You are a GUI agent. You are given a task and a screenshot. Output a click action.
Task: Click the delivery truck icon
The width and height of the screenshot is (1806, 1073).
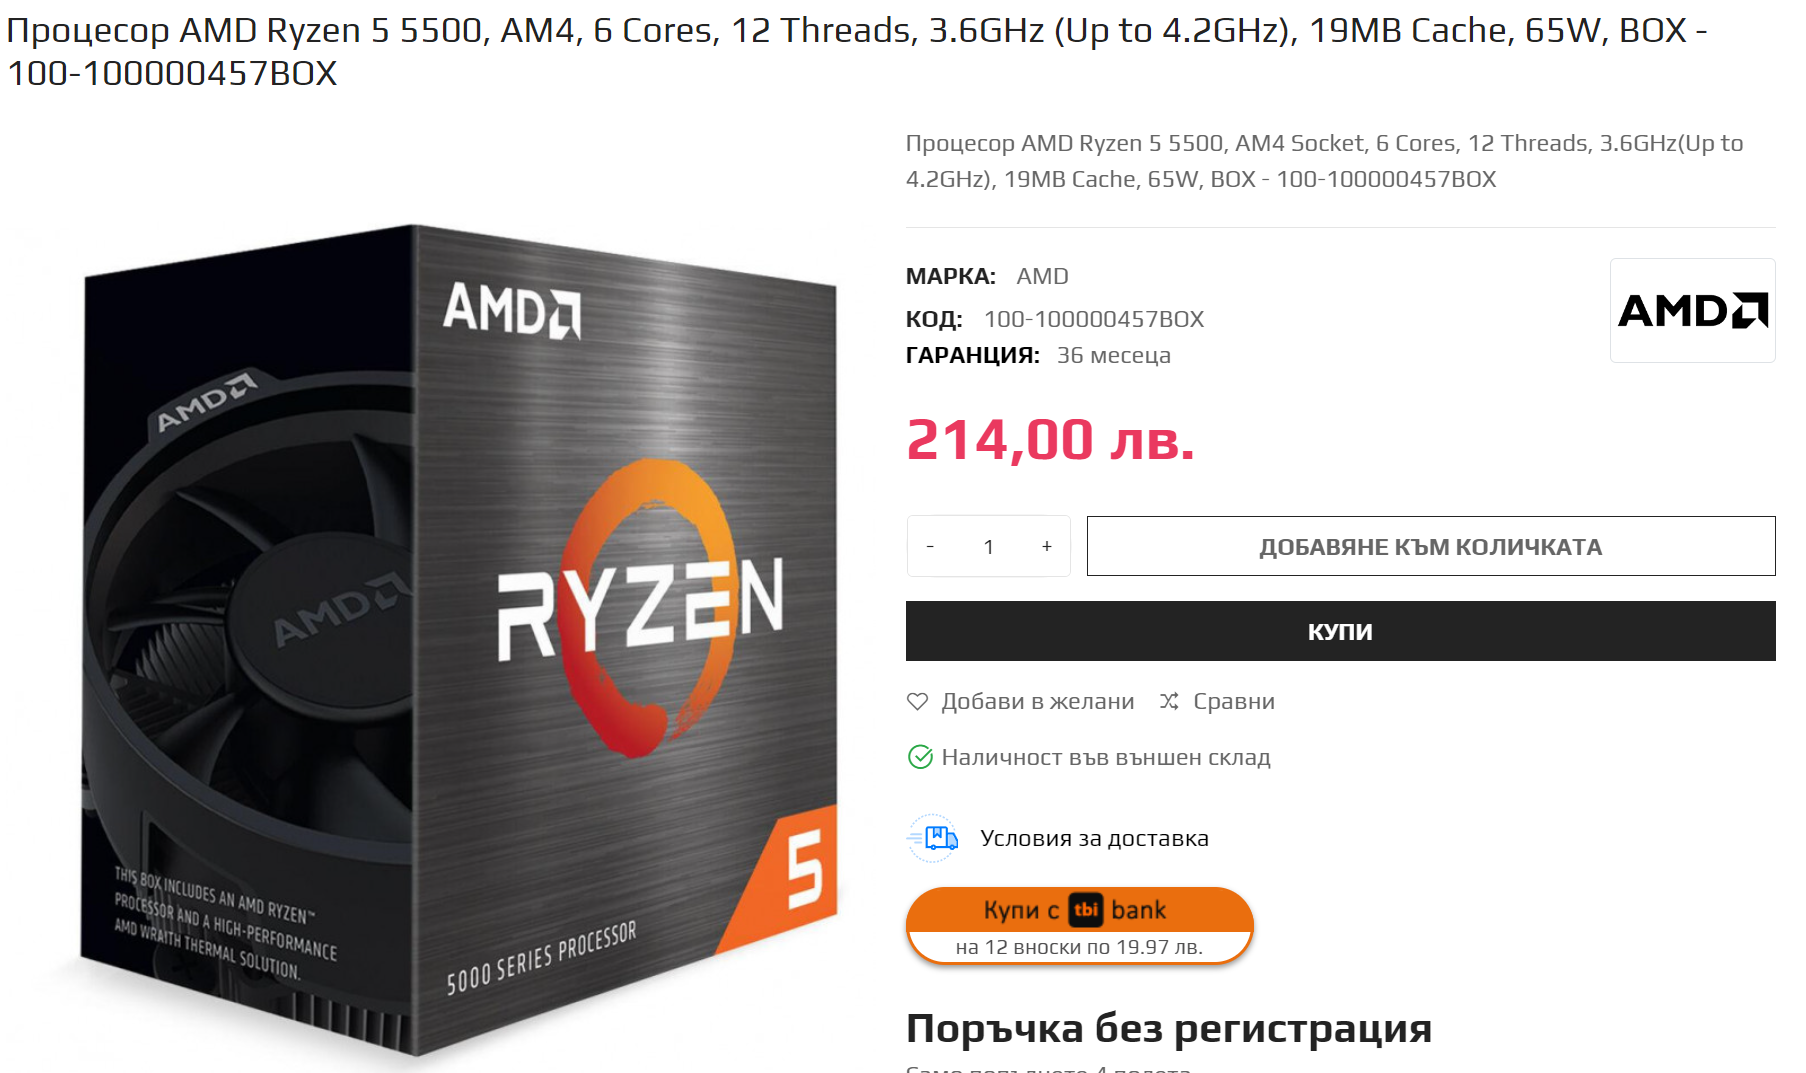coord(933,838)
